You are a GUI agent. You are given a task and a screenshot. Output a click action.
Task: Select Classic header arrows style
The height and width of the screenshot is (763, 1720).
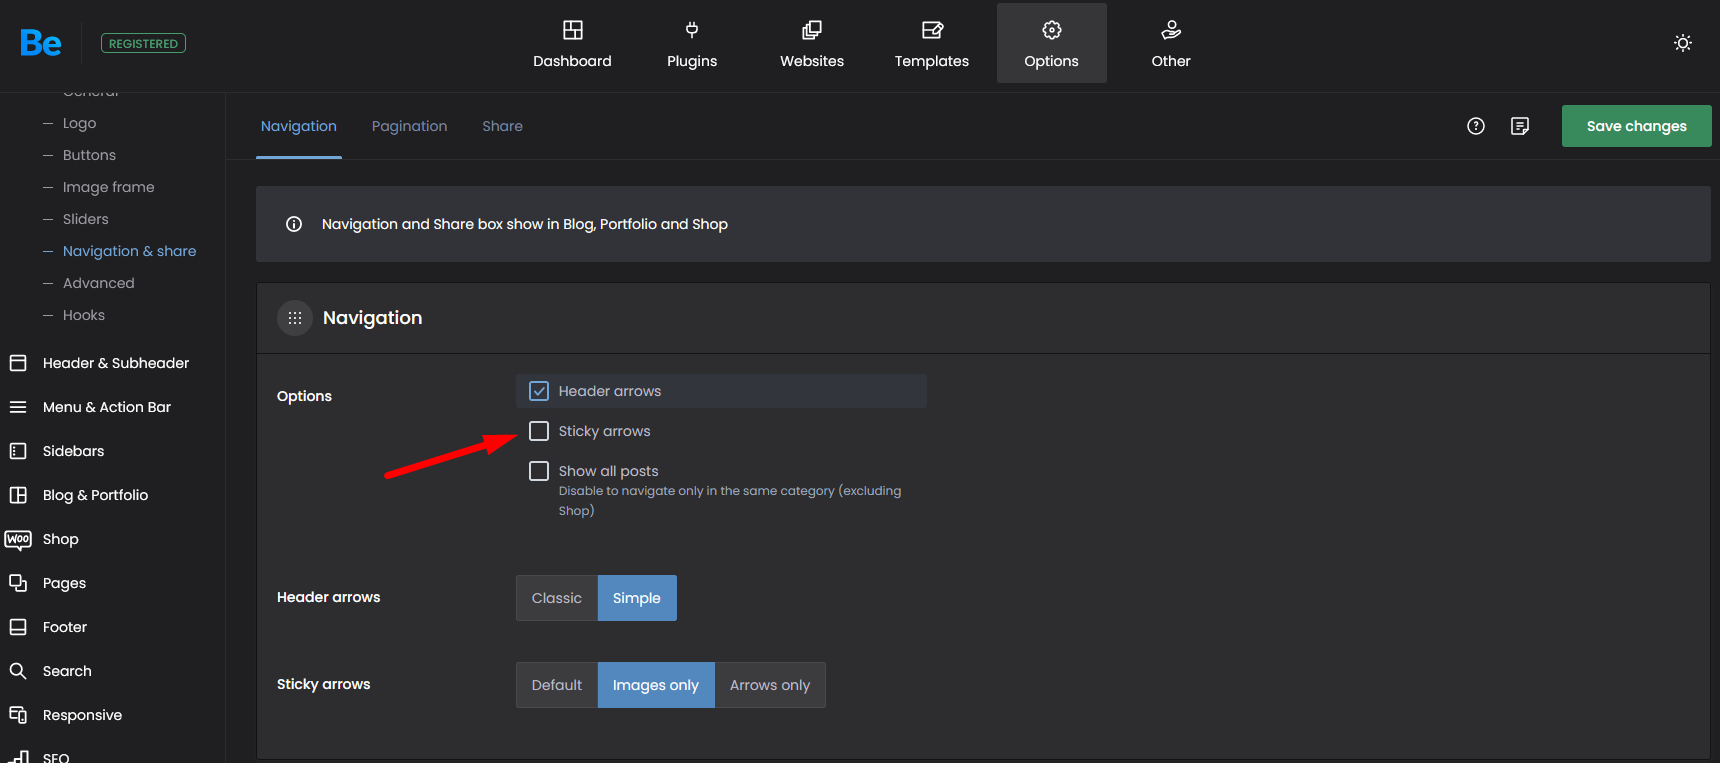click(557, 598)
